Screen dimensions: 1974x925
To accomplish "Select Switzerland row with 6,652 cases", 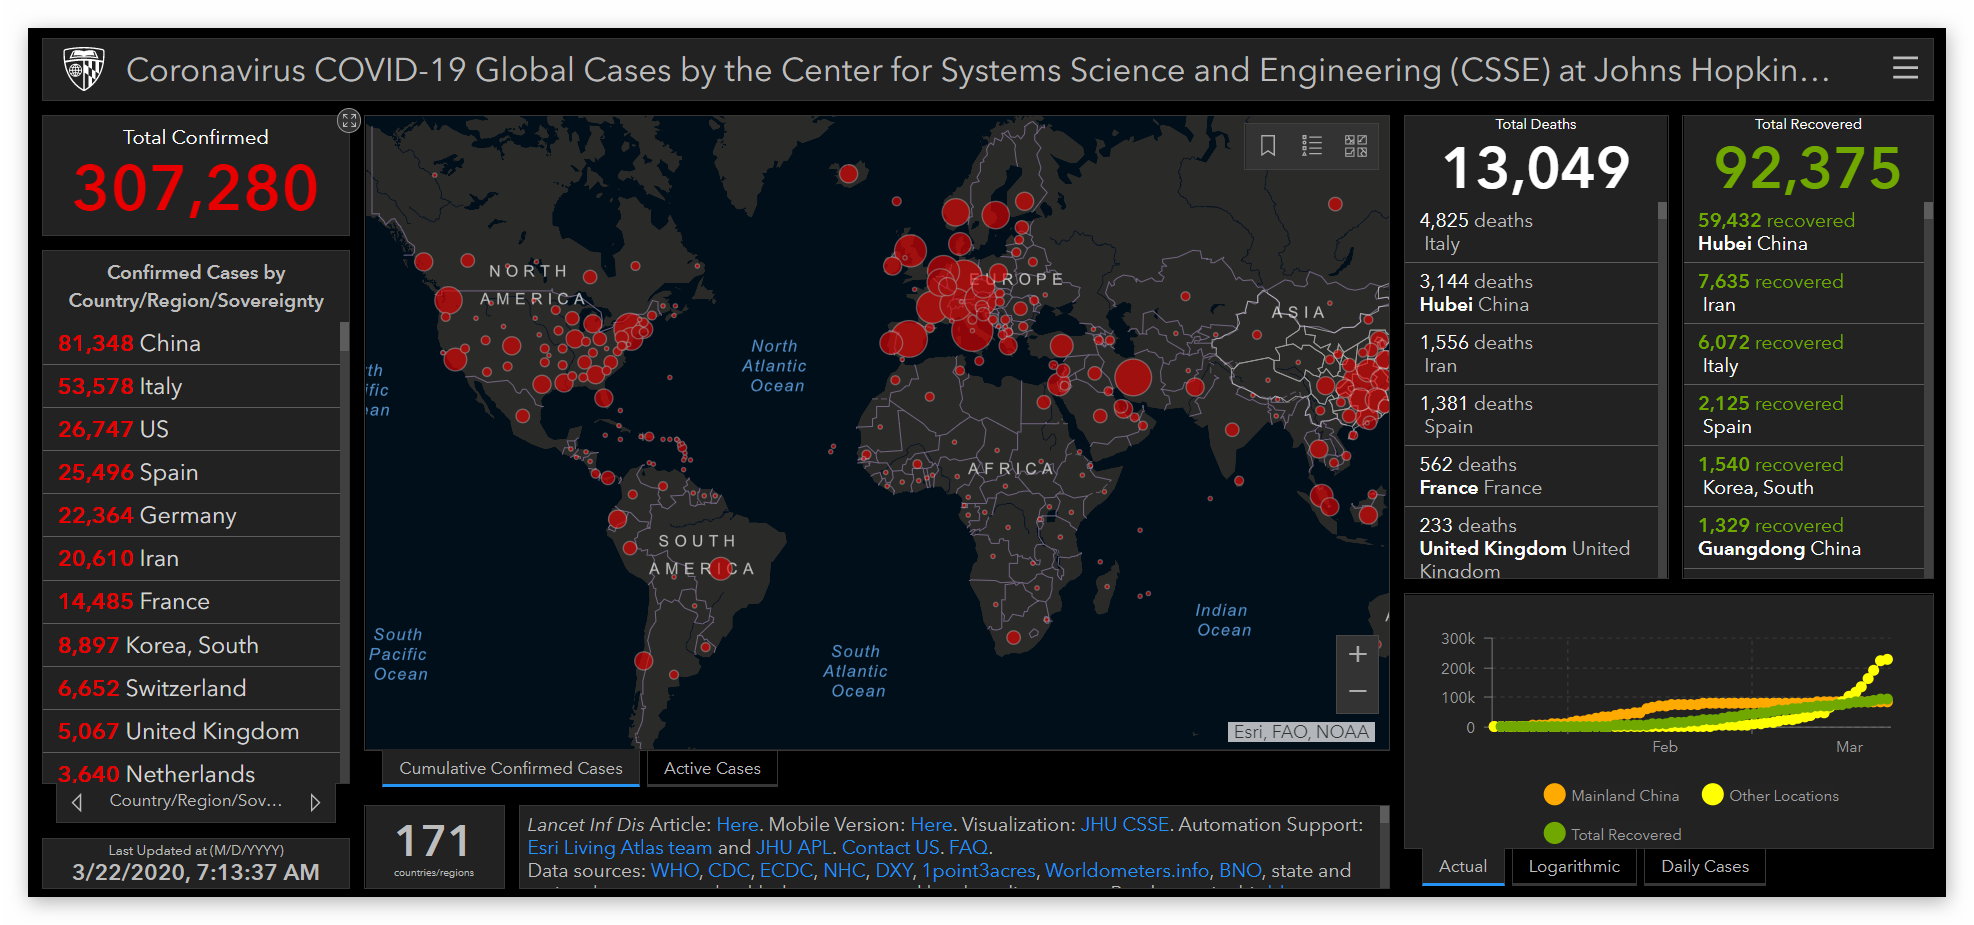I will (x=192, y=688).
